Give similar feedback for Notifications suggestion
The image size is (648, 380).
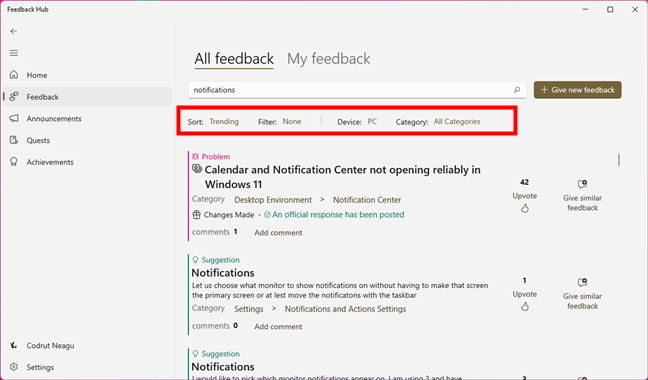(582, 294)
